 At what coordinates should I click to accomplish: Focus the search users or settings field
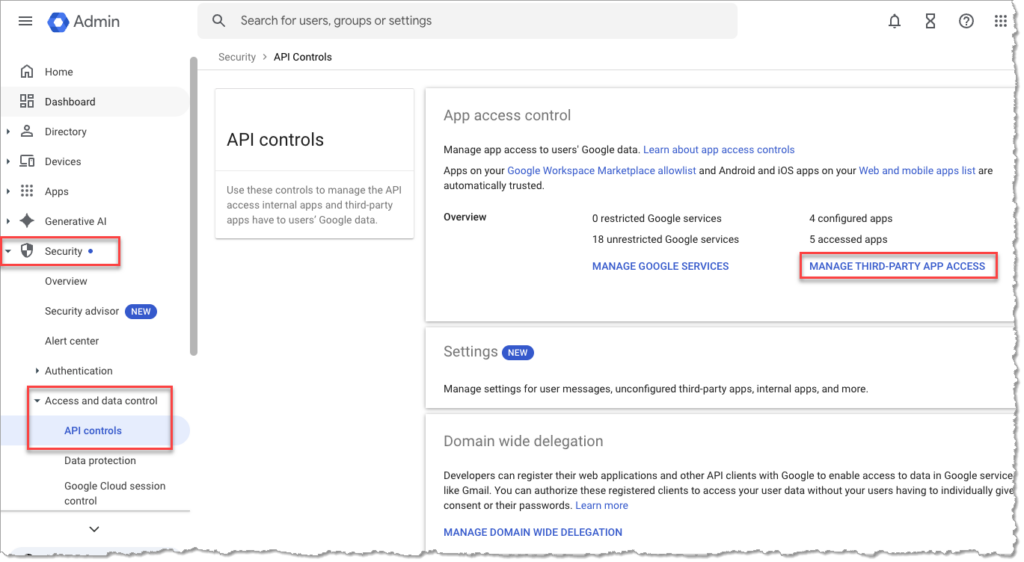tap(468, 21)
